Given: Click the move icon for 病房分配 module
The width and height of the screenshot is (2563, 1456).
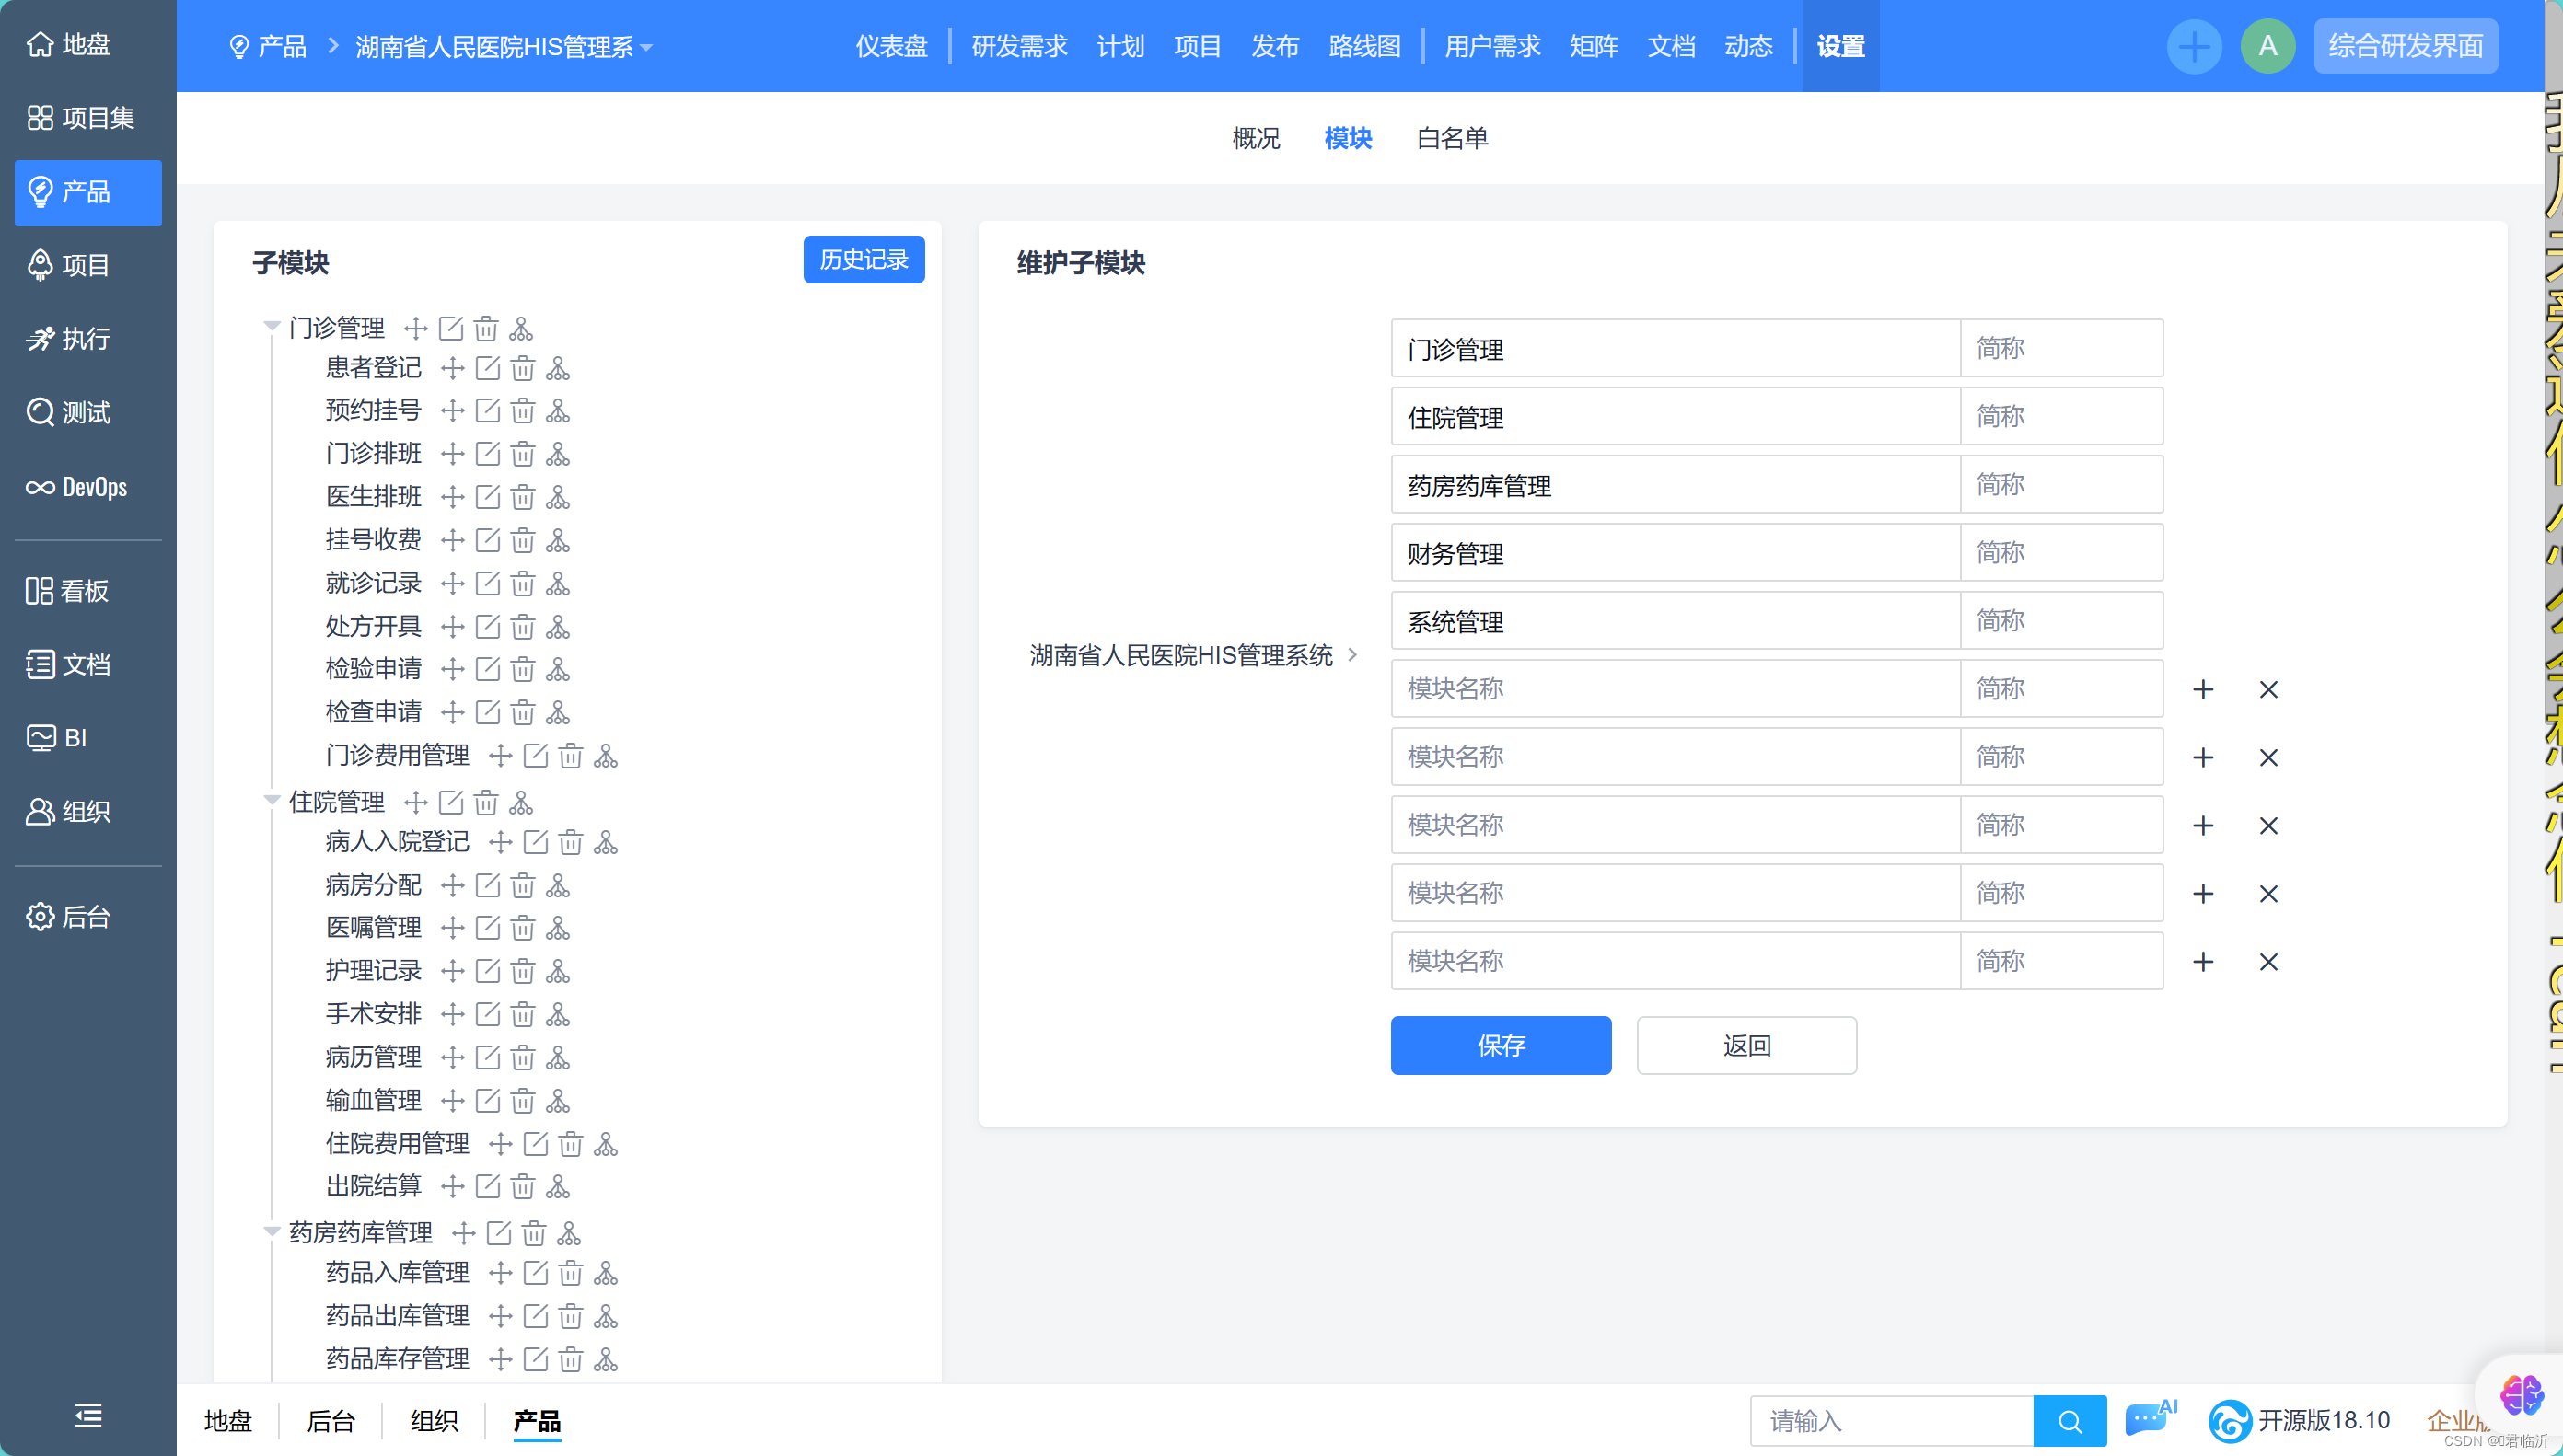Looking at the screenshot, I should coord(453,885).
